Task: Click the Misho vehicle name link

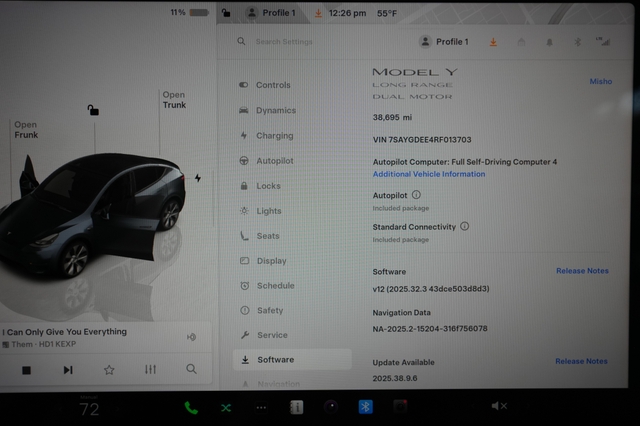Action: pyautogui.click(x=600, y=82)
